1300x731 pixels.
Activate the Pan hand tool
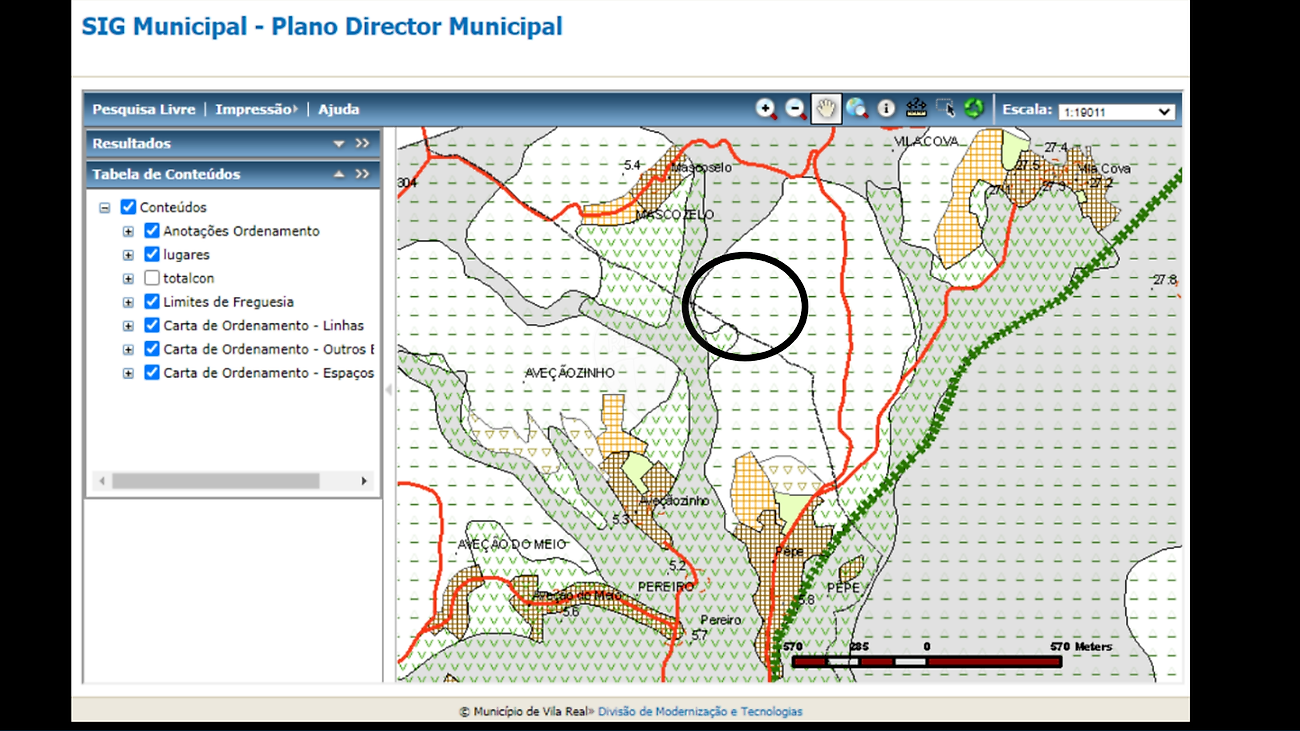tap(825, 109)
